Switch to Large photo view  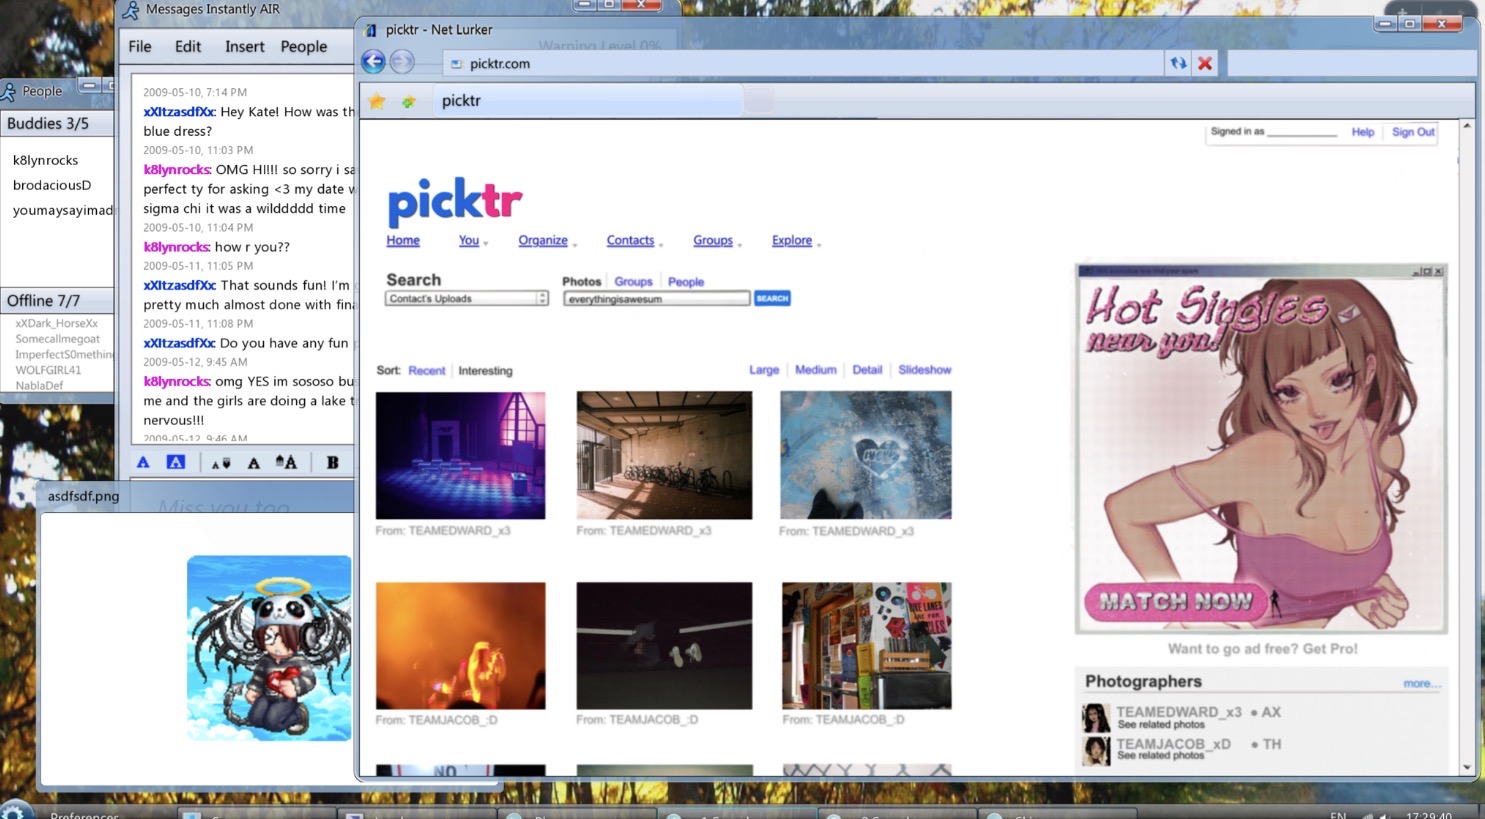(764, 370)
